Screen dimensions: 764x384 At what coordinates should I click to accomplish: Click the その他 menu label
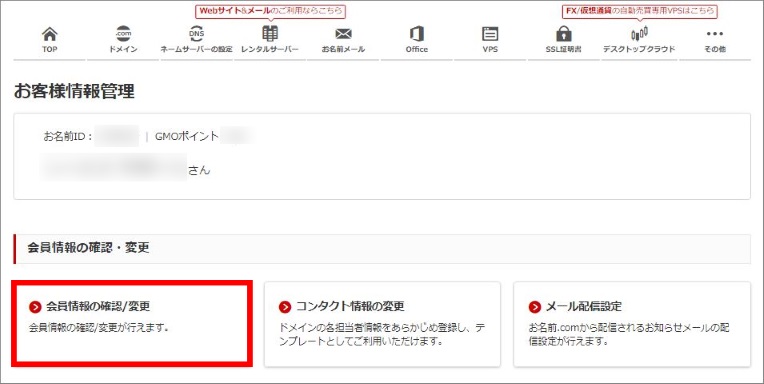715,49
